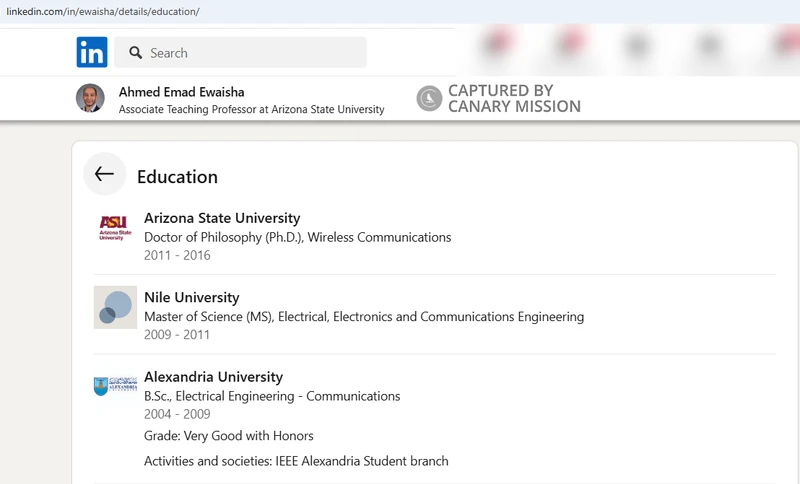Click the LinkedIn home logo
This screenshot has height=484, width=800.
pos(92,52)
